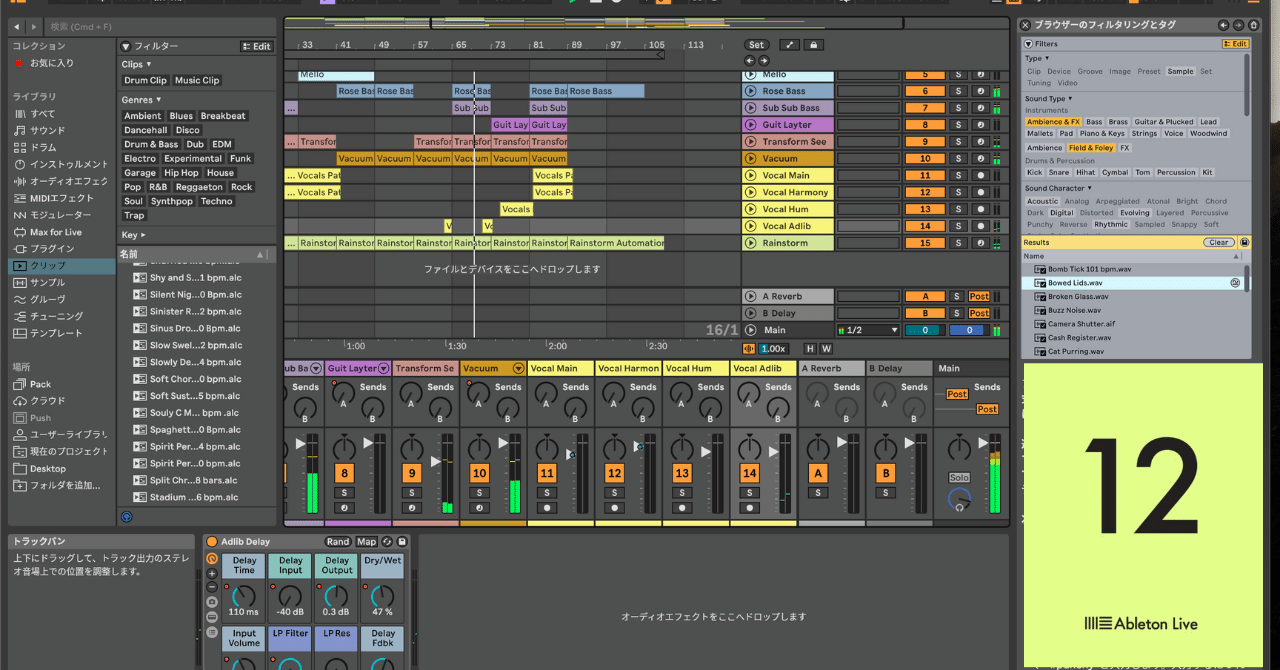
Task: Select the Bomb Tick 101 bpm.wav file icon
Action: (x=1040, y=269)
